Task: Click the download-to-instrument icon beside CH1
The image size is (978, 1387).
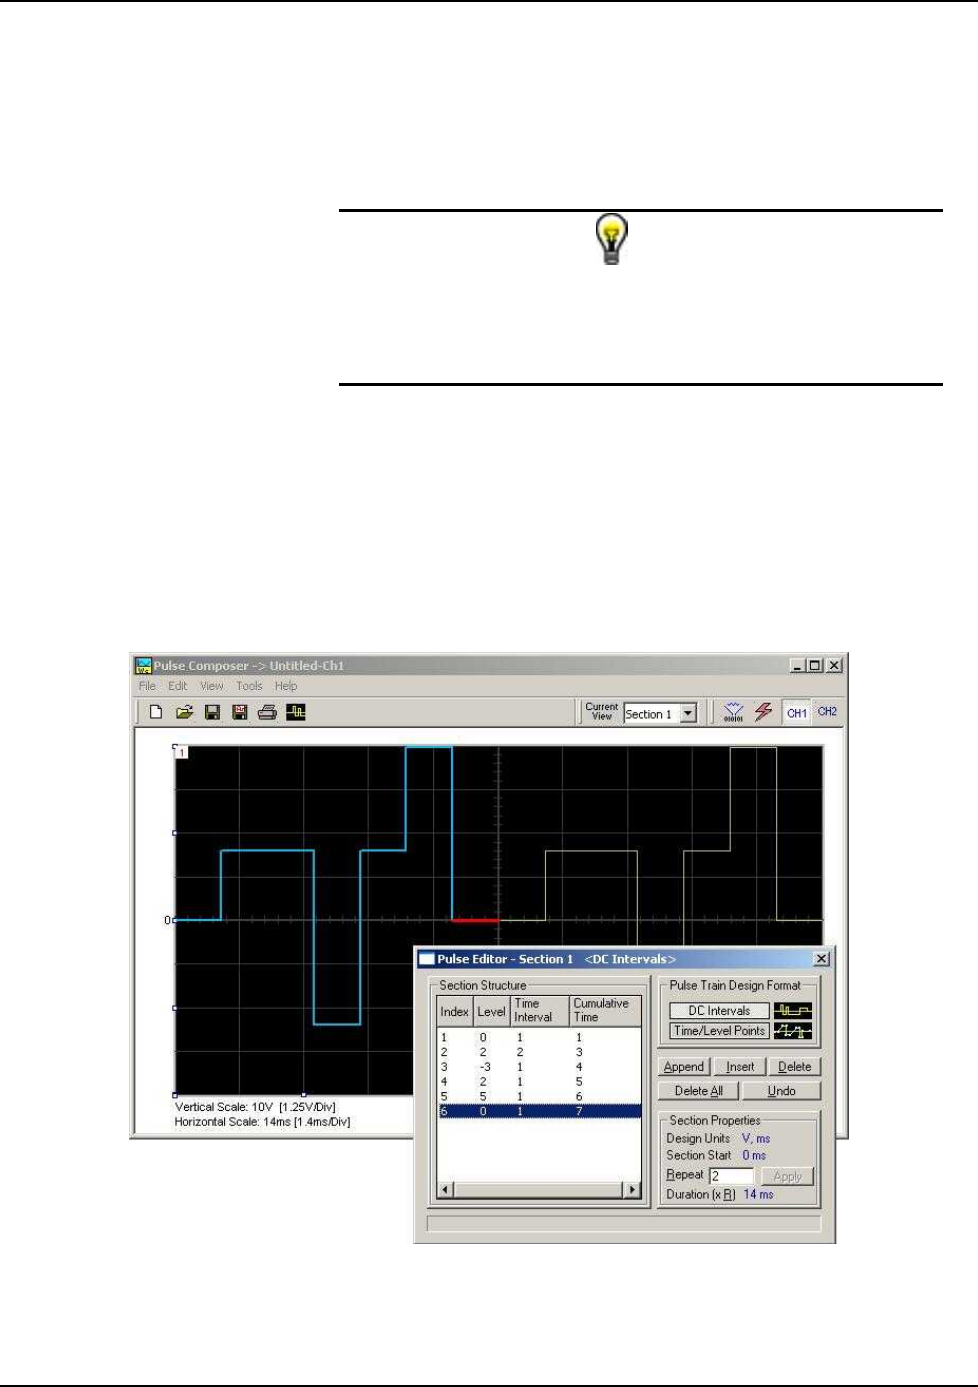Action: click(733, 712)
